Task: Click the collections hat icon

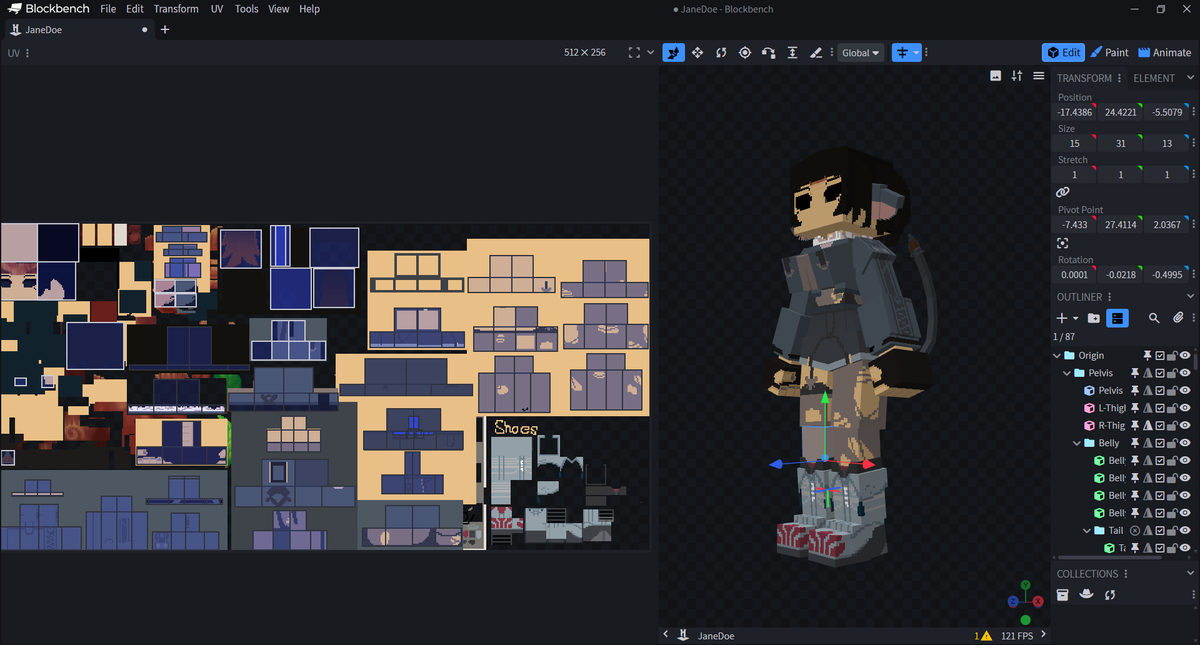Action: [1086, 595]
